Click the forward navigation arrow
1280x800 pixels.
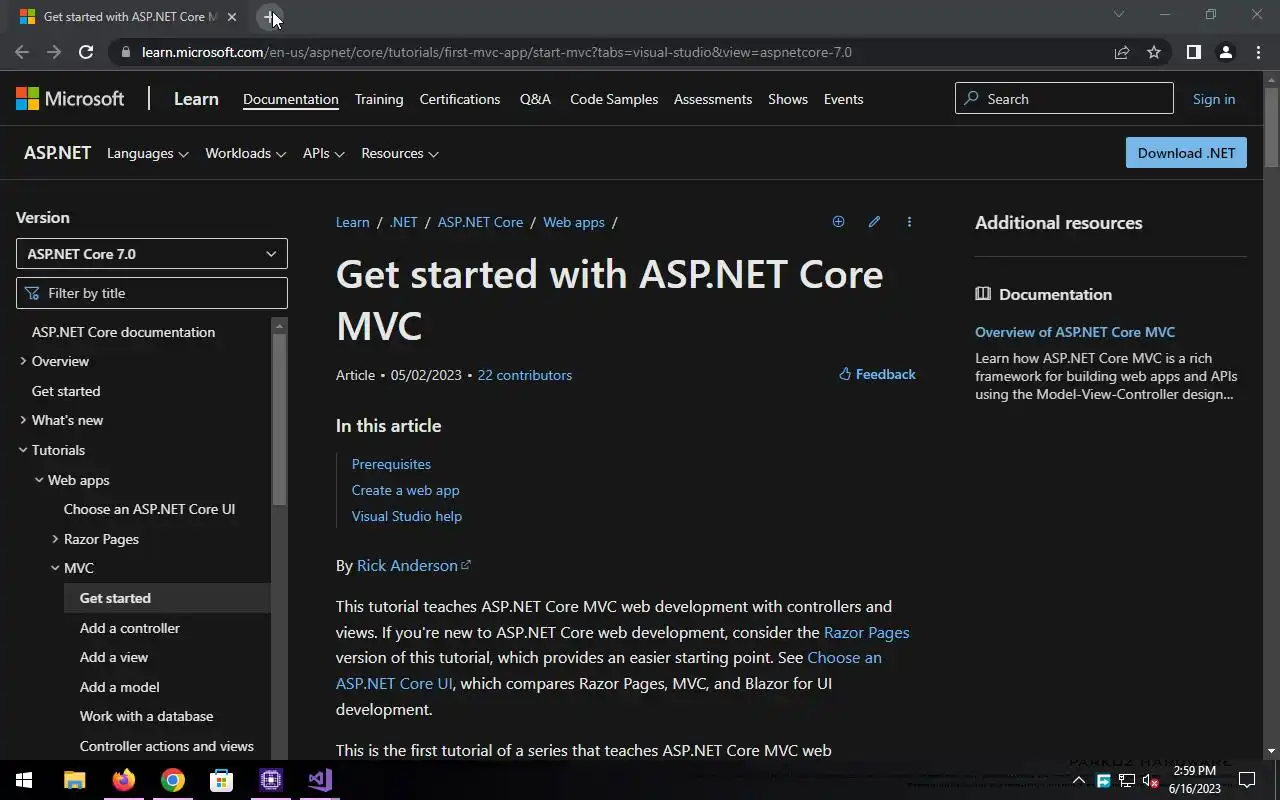pos(54,52)
